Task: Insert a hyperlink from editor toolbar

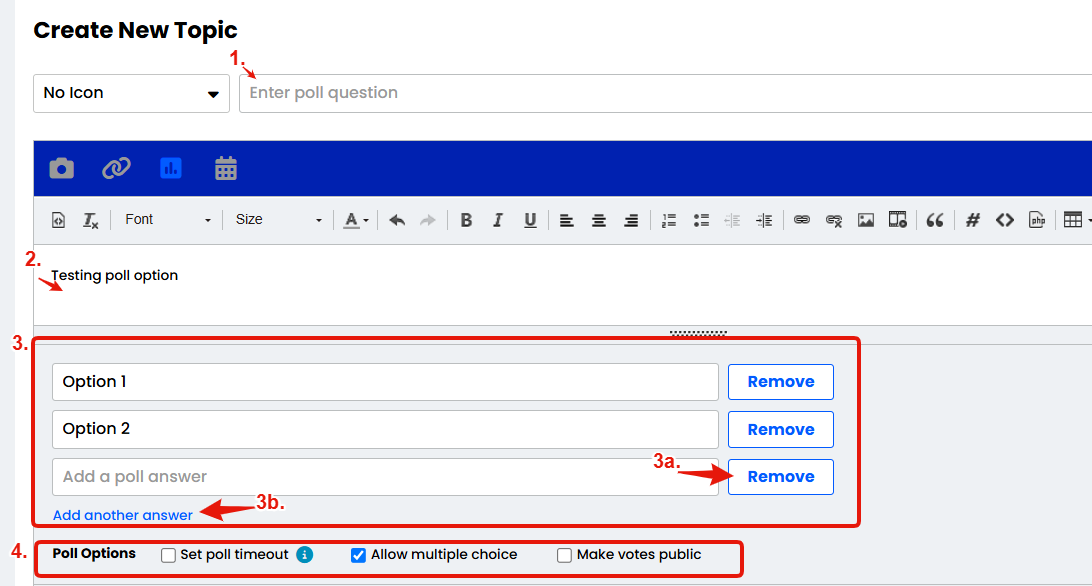Action: (x=802, y=220)
